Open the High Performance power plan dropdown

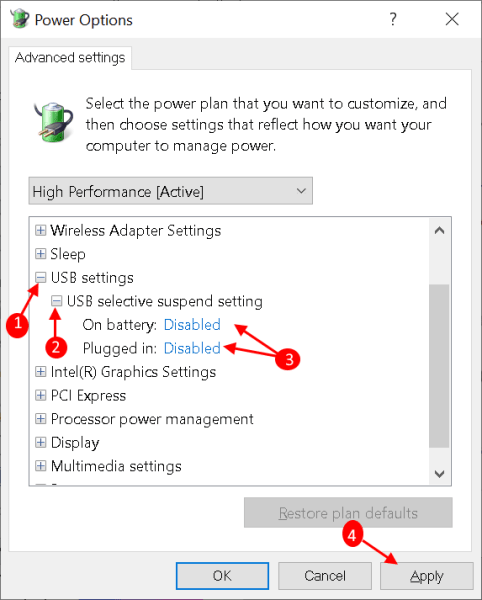(x=171, y=191)
